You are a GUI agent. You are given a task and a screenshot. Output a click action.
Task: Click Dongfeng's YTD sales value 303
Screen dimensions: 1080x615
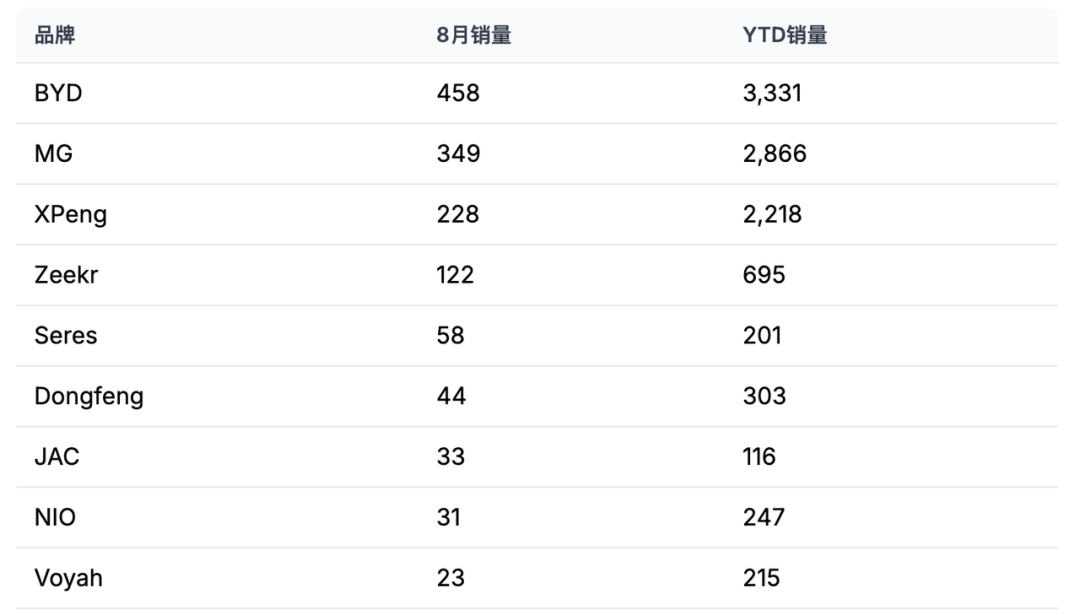tap(764, 396)
